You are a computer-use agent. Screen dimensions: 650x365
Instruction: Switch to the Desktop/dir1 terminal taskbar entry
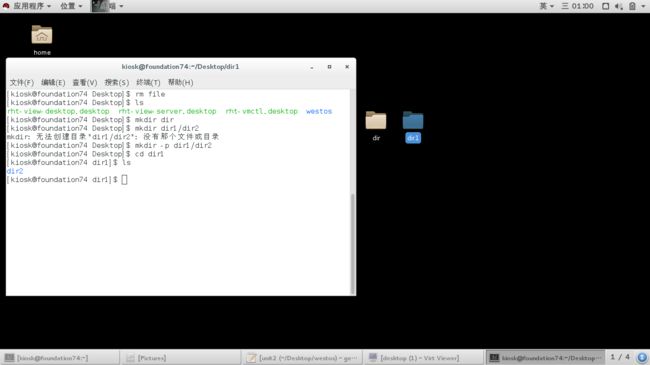pos(546,358)
